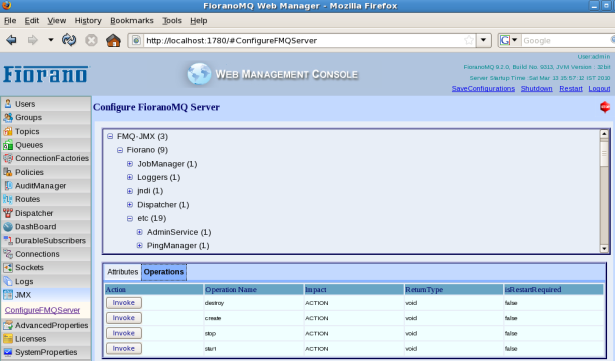The image size is (615, 361).
Task: Click the red stop-sign icon
Action: (605, 107)
